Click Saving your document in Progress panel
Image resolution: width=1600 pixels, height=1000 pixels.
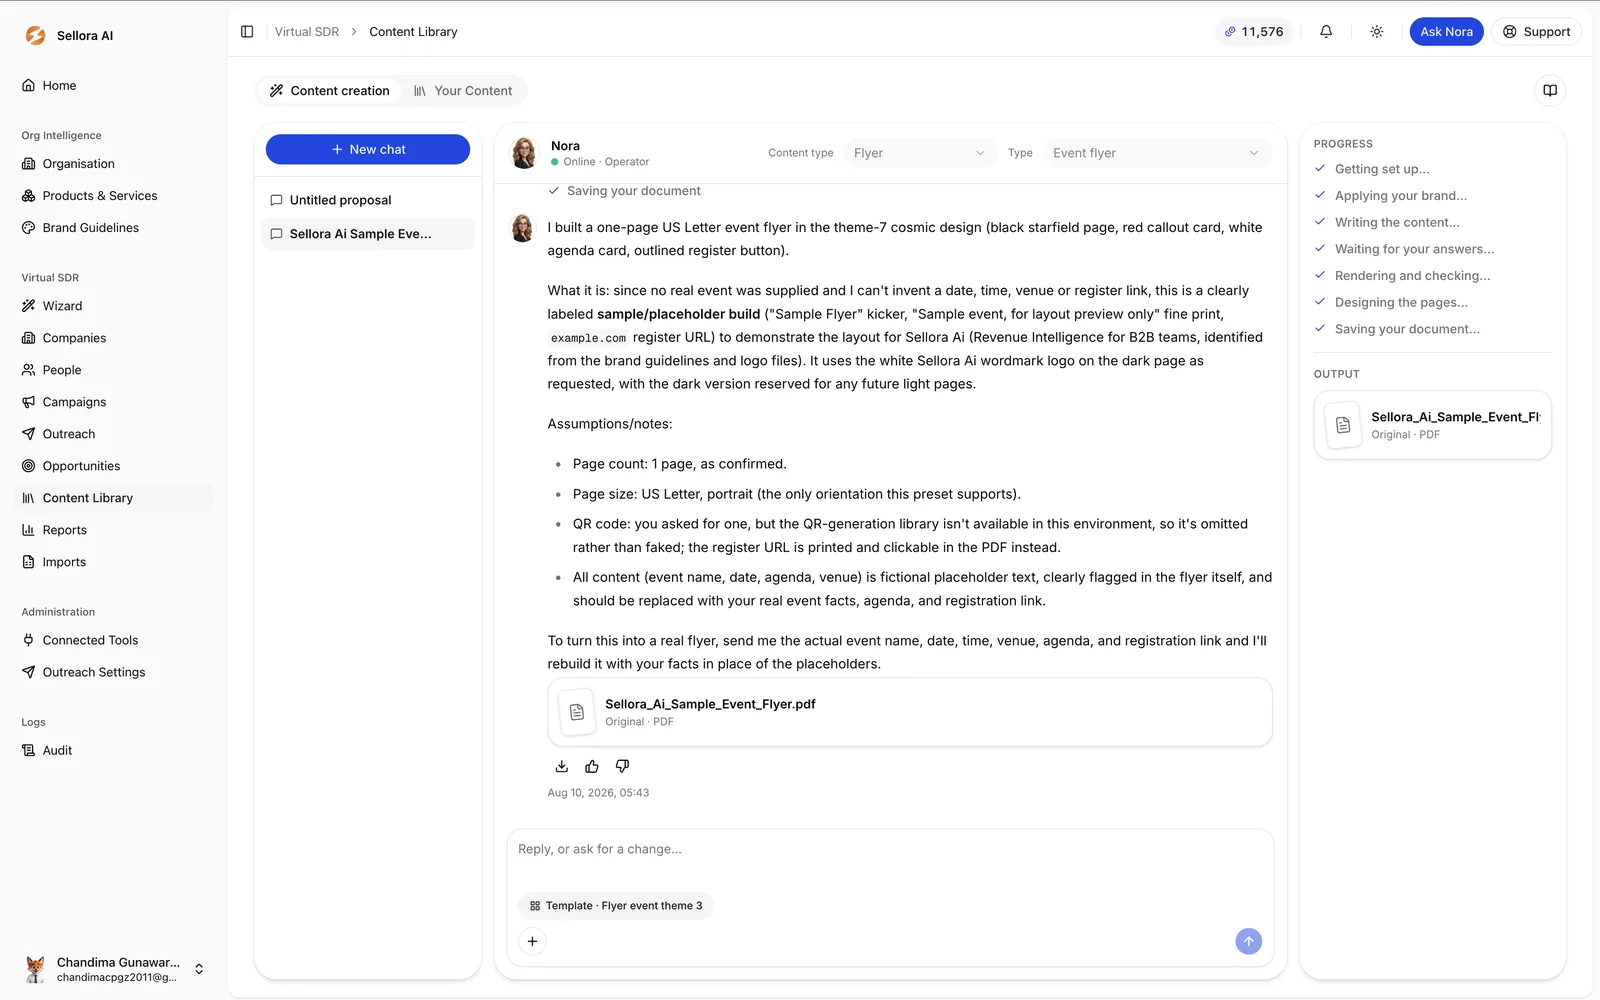click(1407, 329)
